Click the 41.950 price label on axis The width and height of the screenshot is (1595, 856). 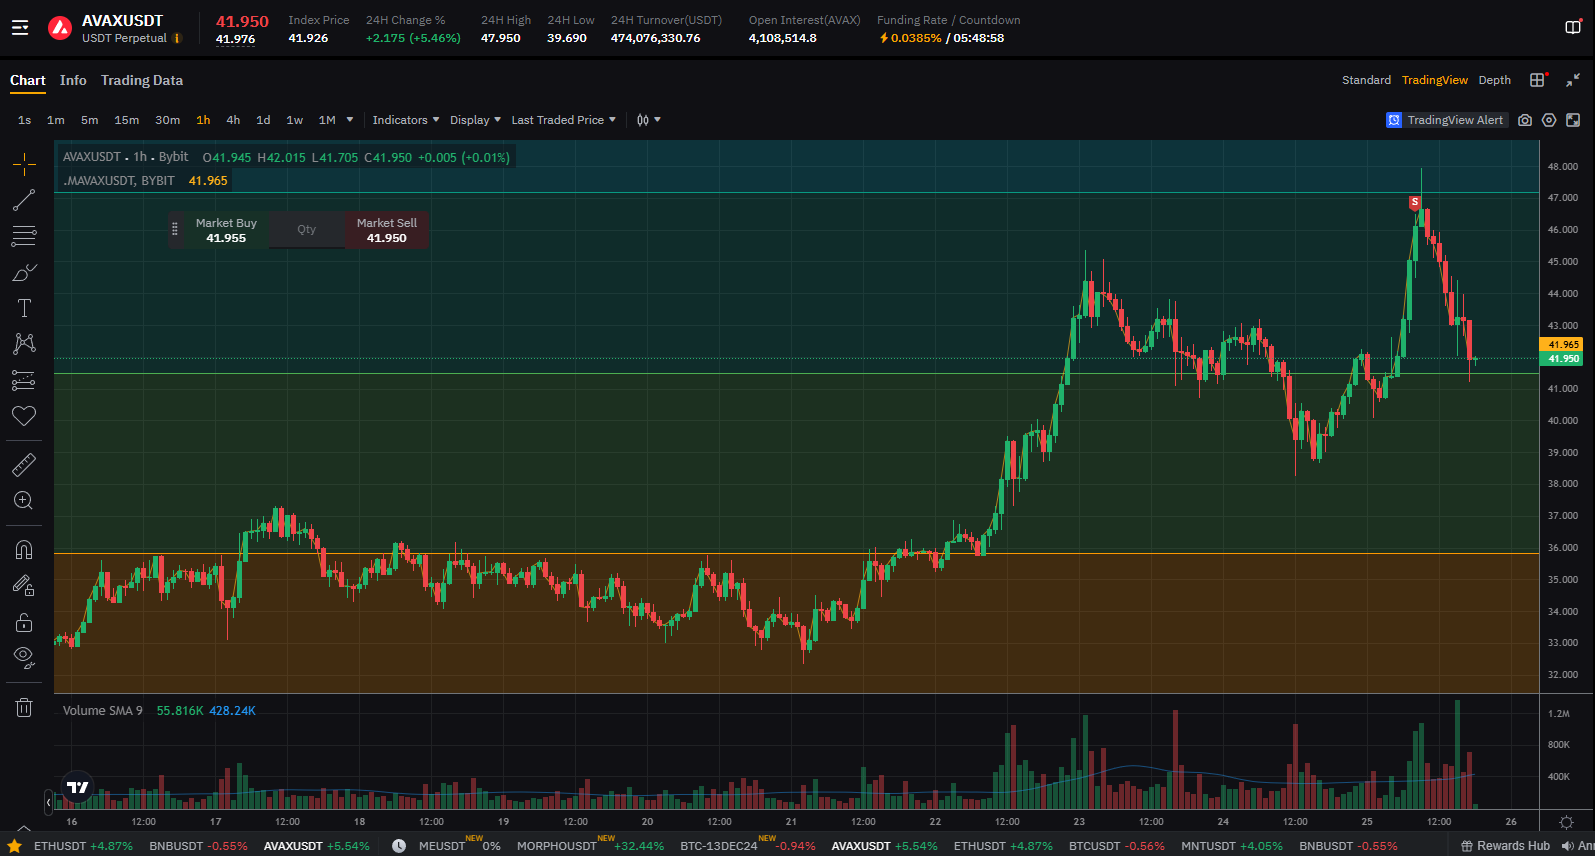[x=1563, y=359]
